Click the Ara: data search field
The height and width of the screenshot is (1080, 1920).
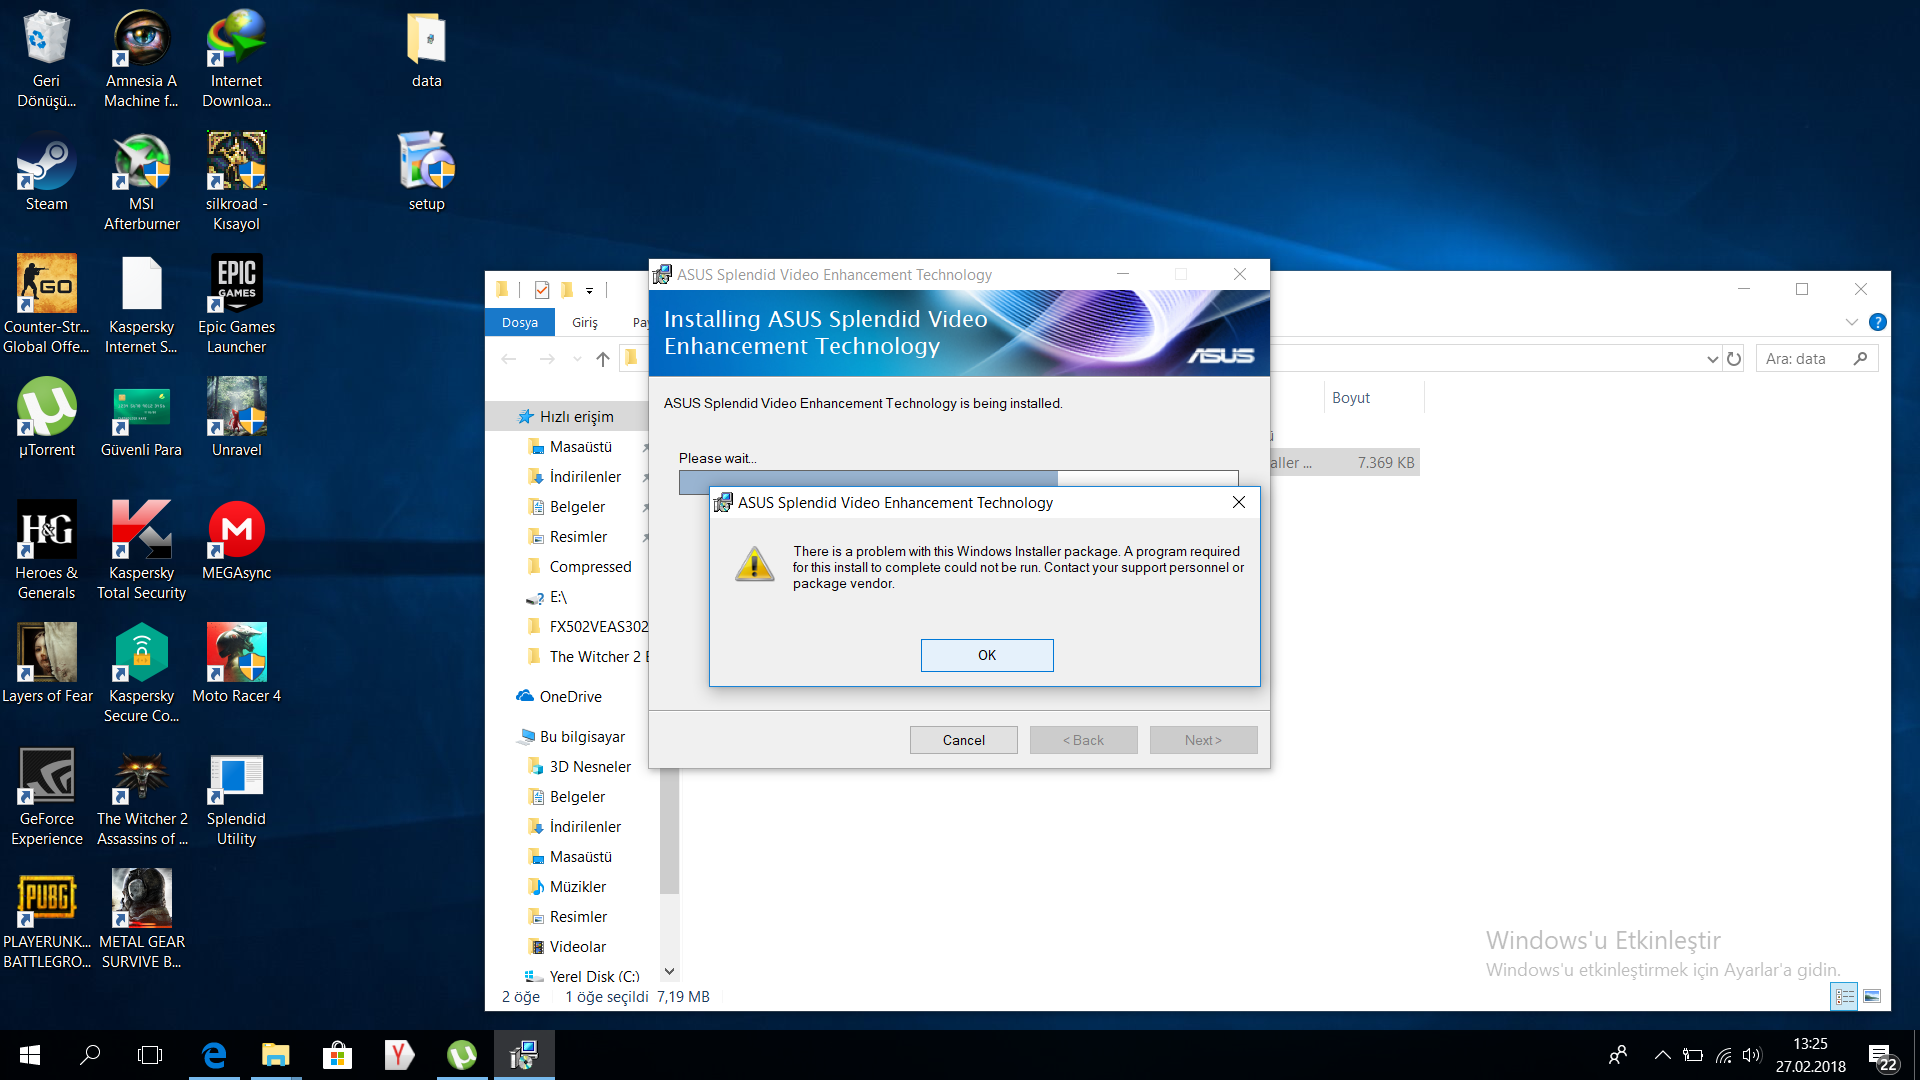[1817, 359]
